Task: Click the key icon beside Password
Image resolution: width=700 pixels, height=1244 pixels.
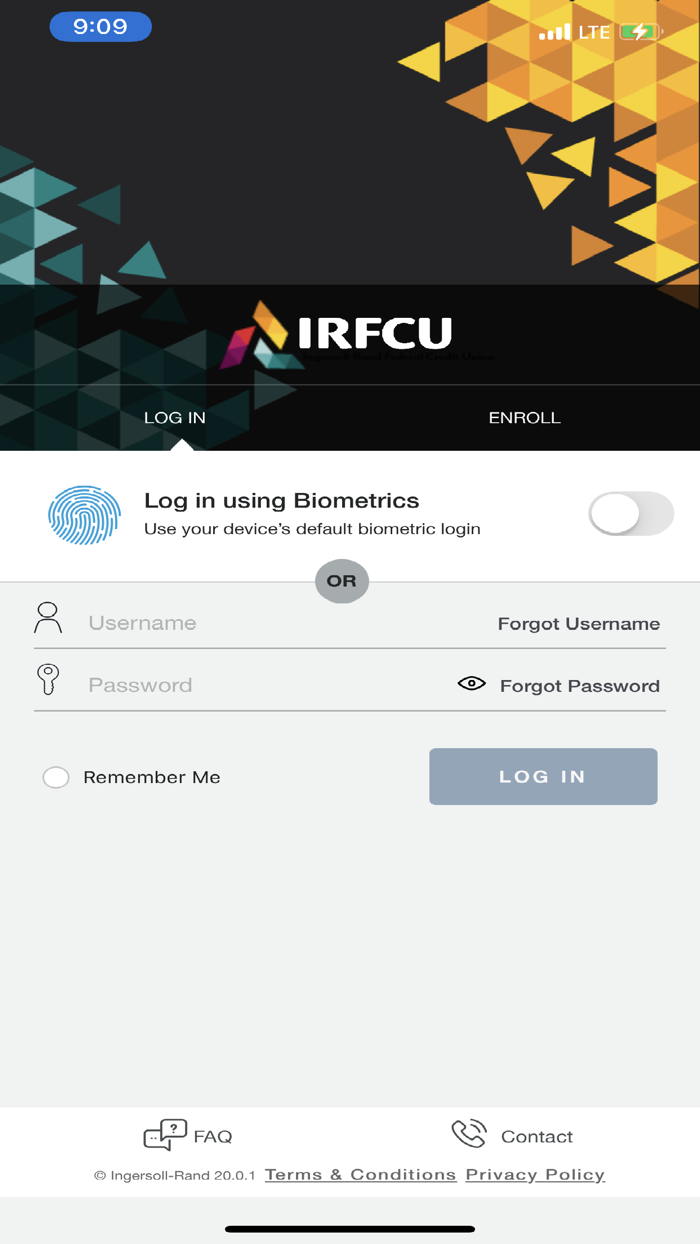Action: (x=47, y=679)
